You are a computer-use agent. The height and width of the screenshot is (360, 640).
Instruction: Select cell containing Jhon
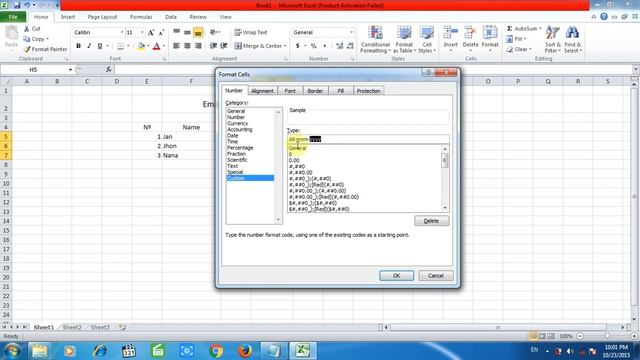pyautogui.click(x=191, y=146)
